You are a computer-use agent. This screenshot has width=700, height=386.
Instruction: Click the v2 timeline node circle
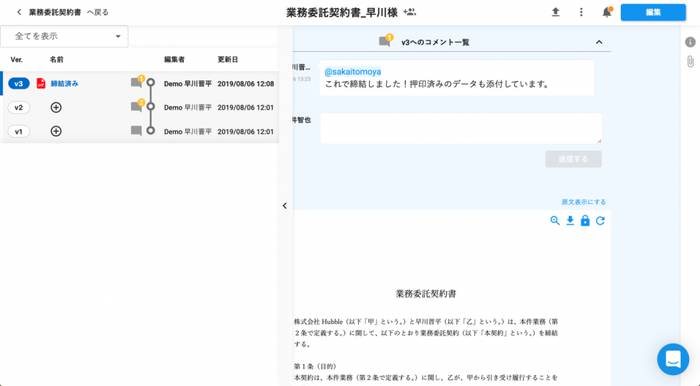pyautogui.click(x=151, y=107)
